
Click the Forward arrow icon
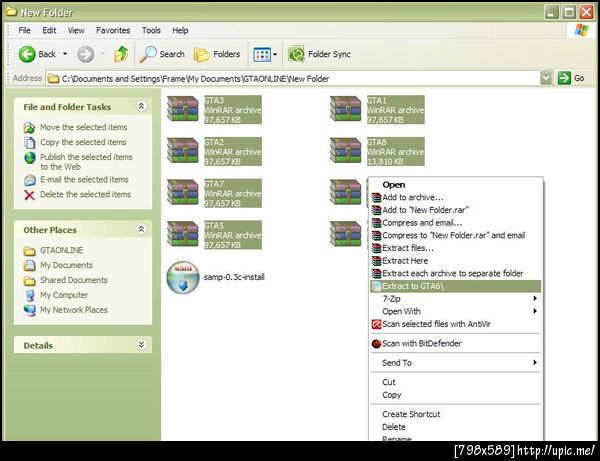[x=85, y=54]
